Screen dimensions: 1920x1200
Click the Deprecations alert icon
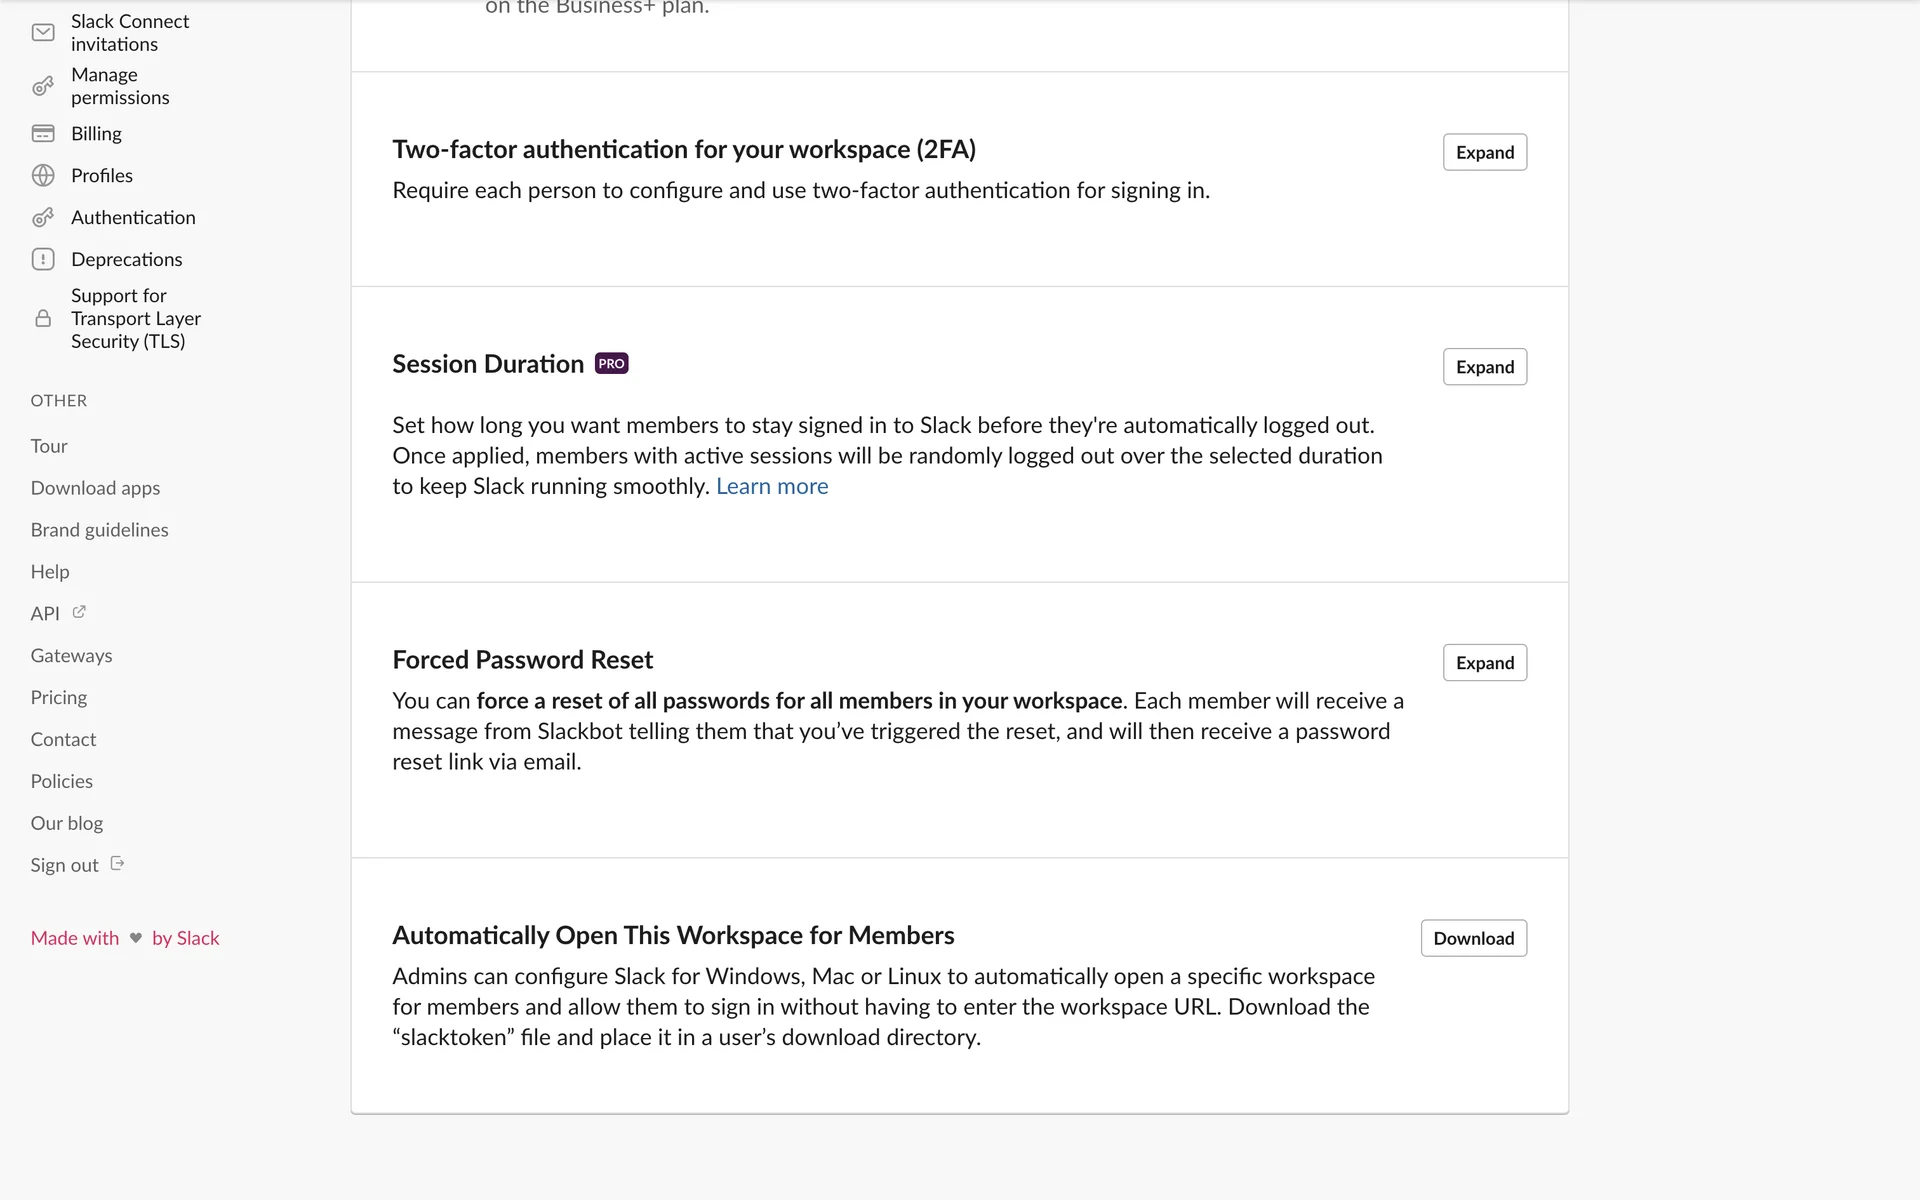[x=43, y=260]
